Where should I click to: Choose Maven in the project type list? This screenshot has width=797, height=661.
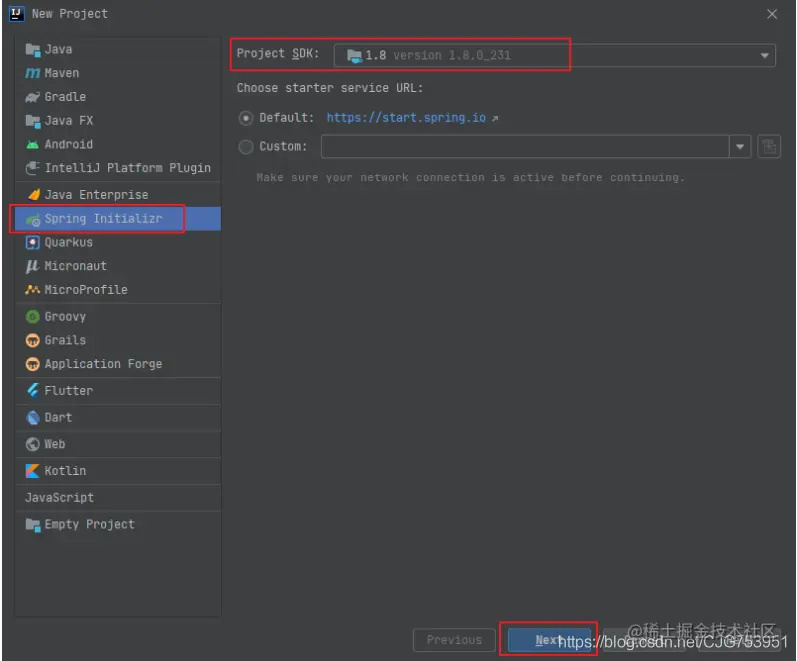(118, 73)
